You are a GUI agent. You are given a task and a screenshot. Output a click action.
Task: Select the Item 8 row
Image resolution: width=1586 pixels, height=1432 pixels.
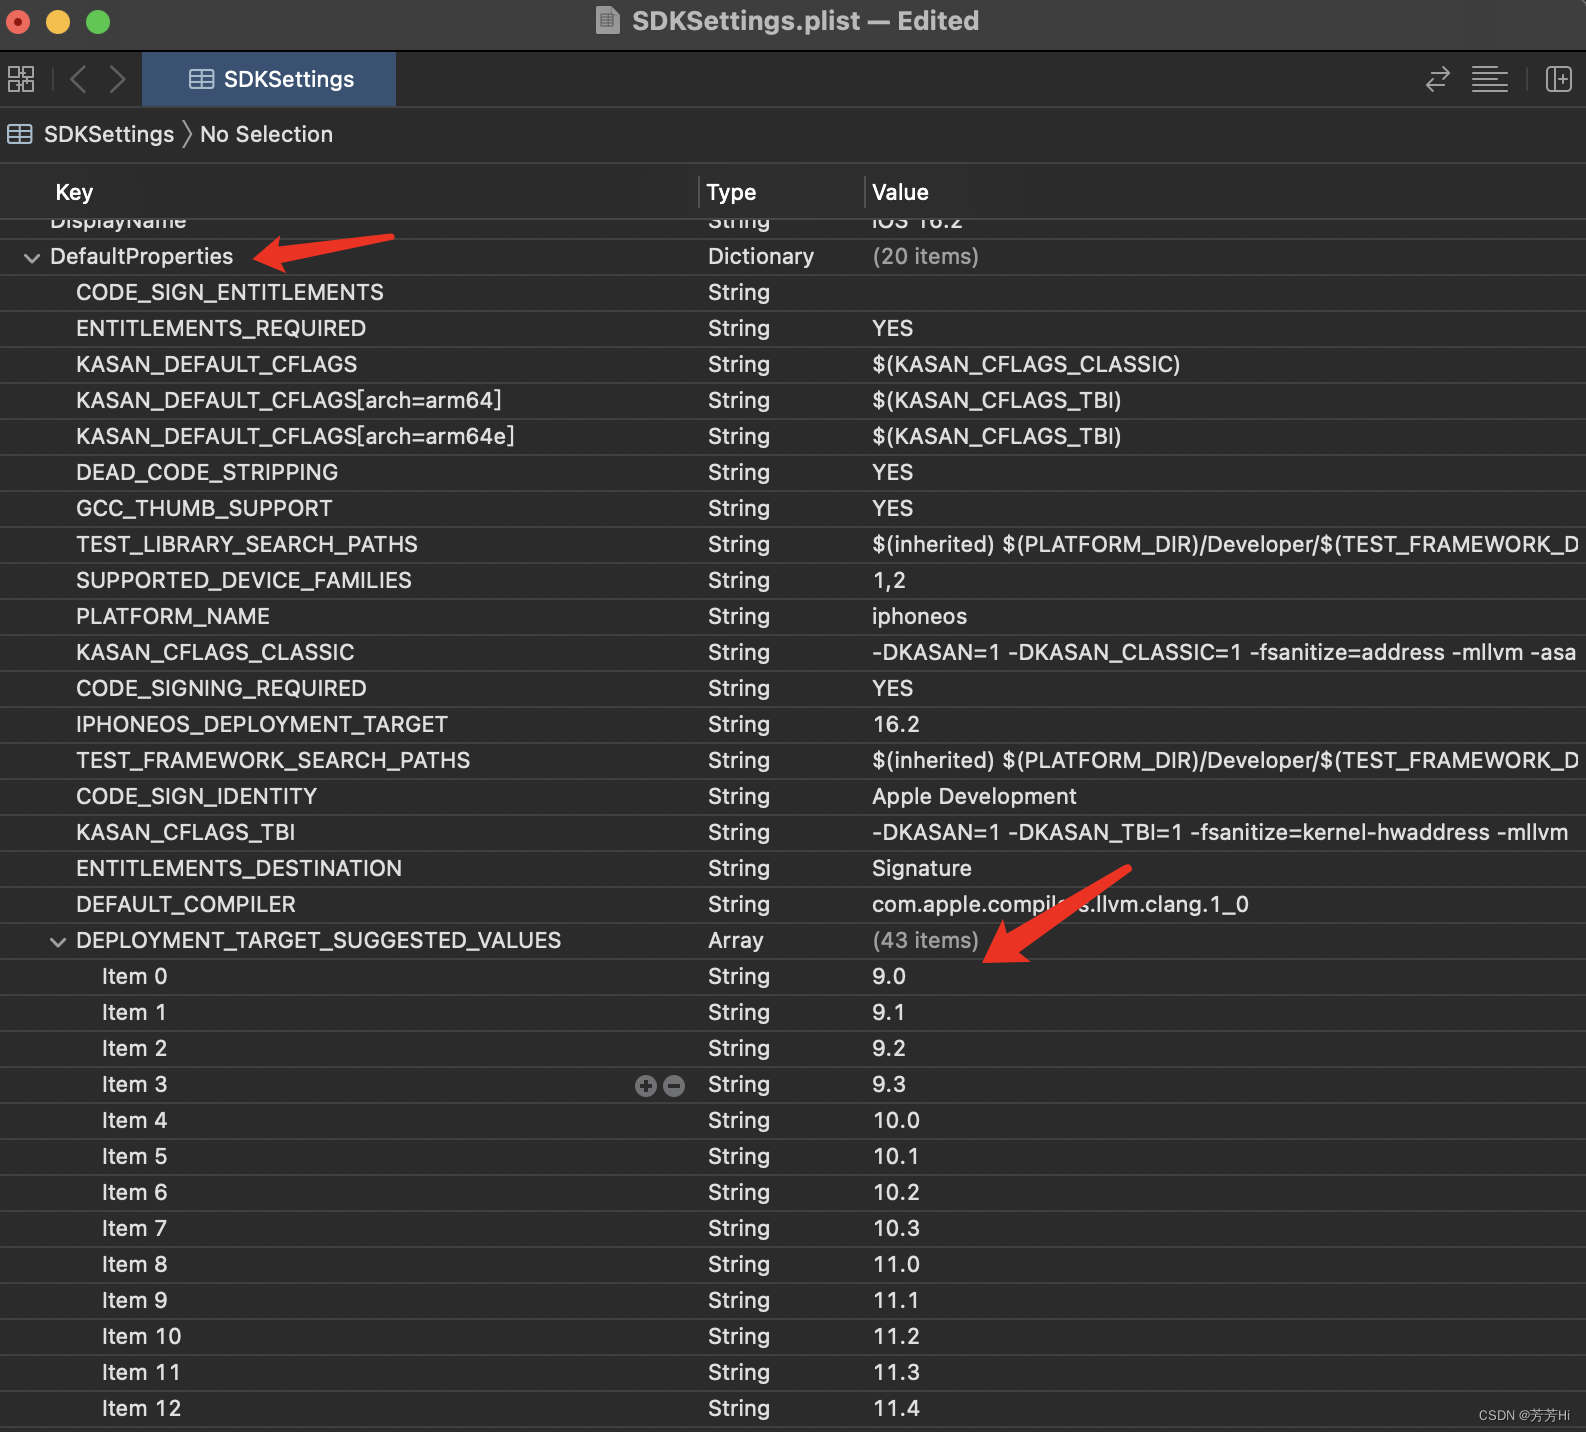(793, 1264)
